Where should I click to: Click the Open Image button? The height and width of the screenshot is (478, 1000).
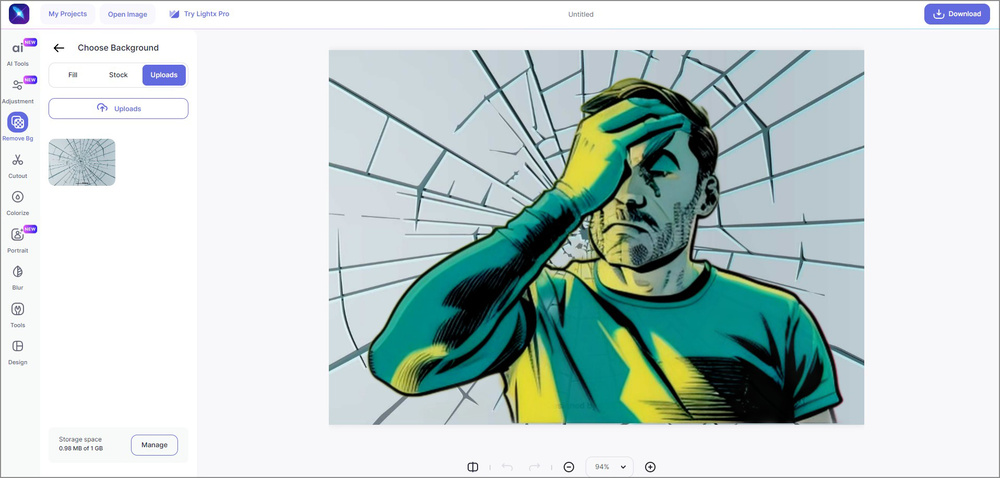[x=128, y=14]
